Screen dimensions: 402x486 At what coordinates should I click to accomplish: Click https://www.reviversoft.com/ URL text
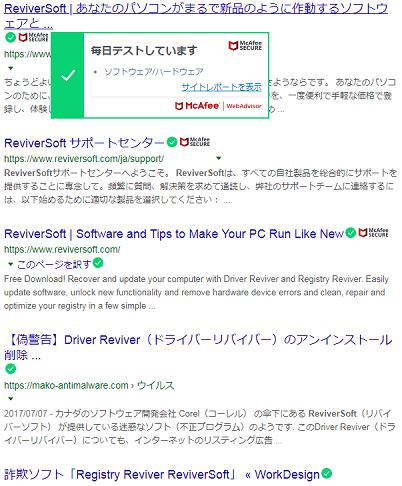click(x=62, y=249)
